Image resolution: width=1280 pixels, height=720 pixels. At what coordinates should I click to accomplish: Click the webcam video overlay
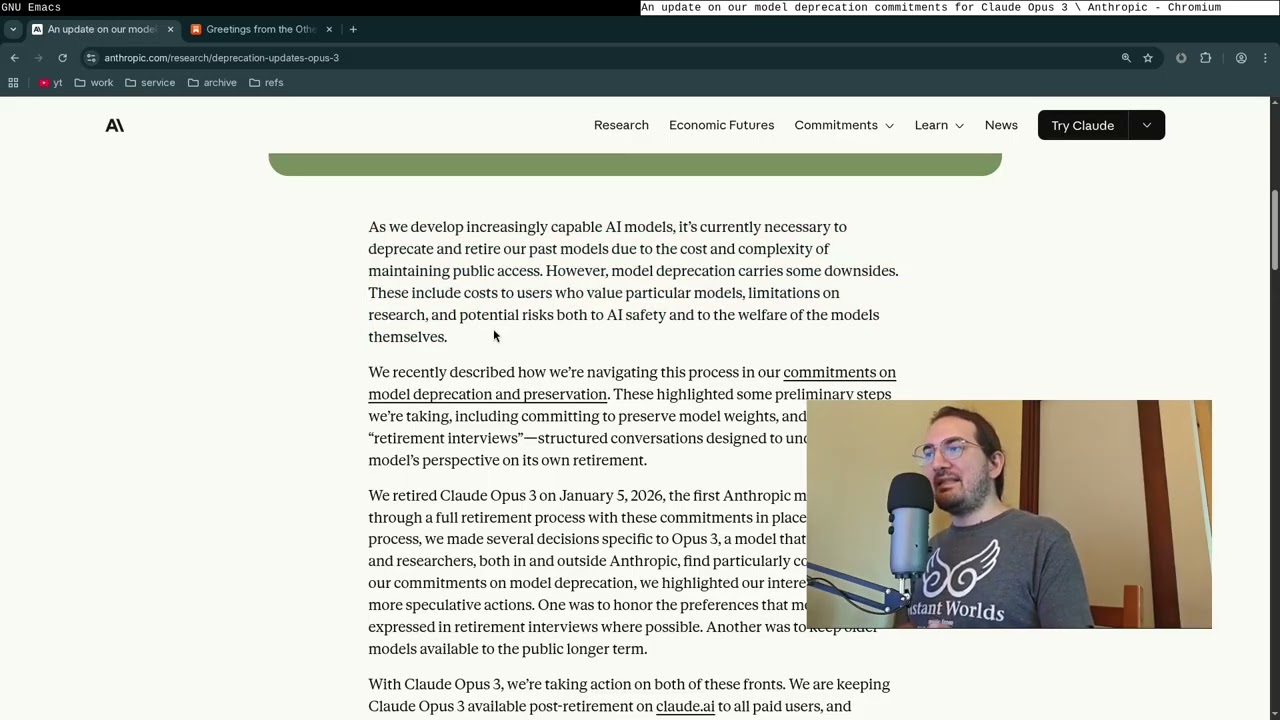click(x=1009, y=514)
